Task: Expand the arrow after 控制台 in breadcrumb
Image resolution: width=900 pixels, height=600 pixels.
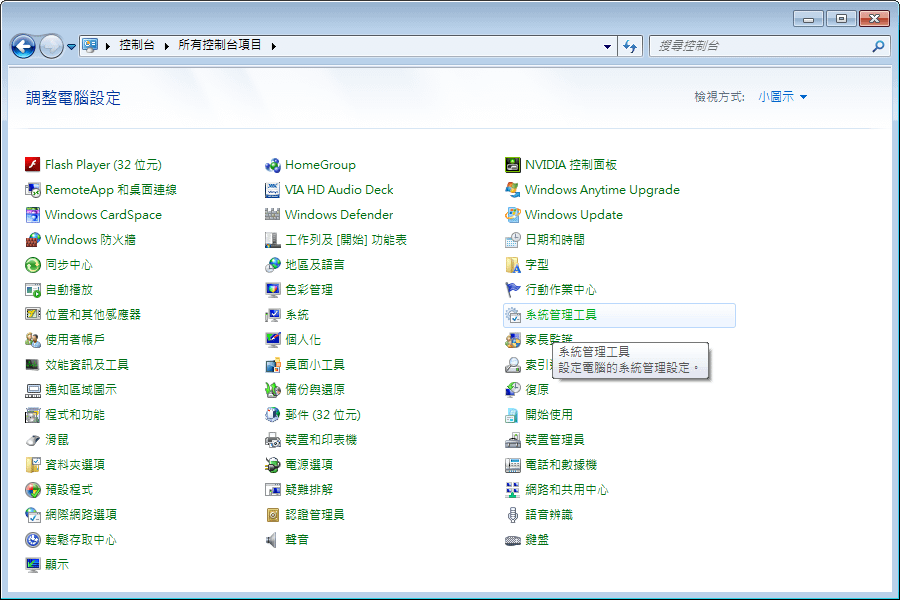Action: point(166,46)
